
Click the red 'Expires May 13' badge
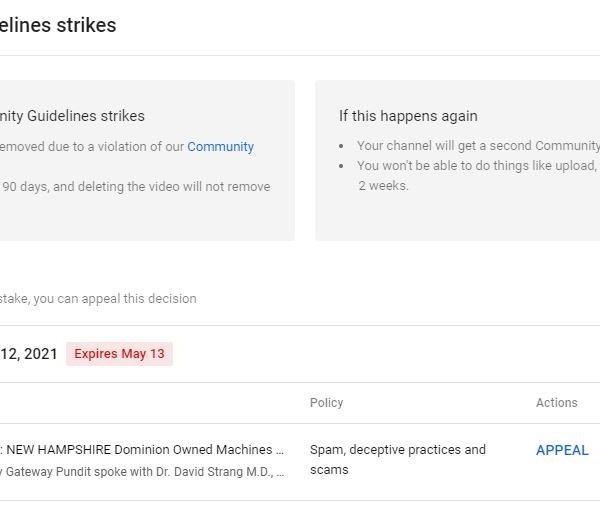point(119,354)
